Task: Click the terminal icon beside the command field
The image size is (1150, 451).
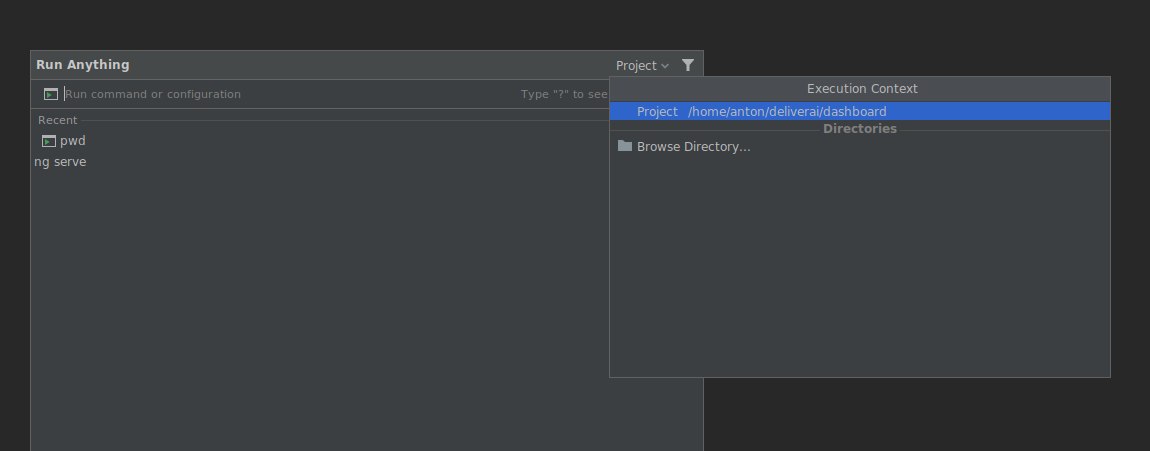Action: coord(51,94)
